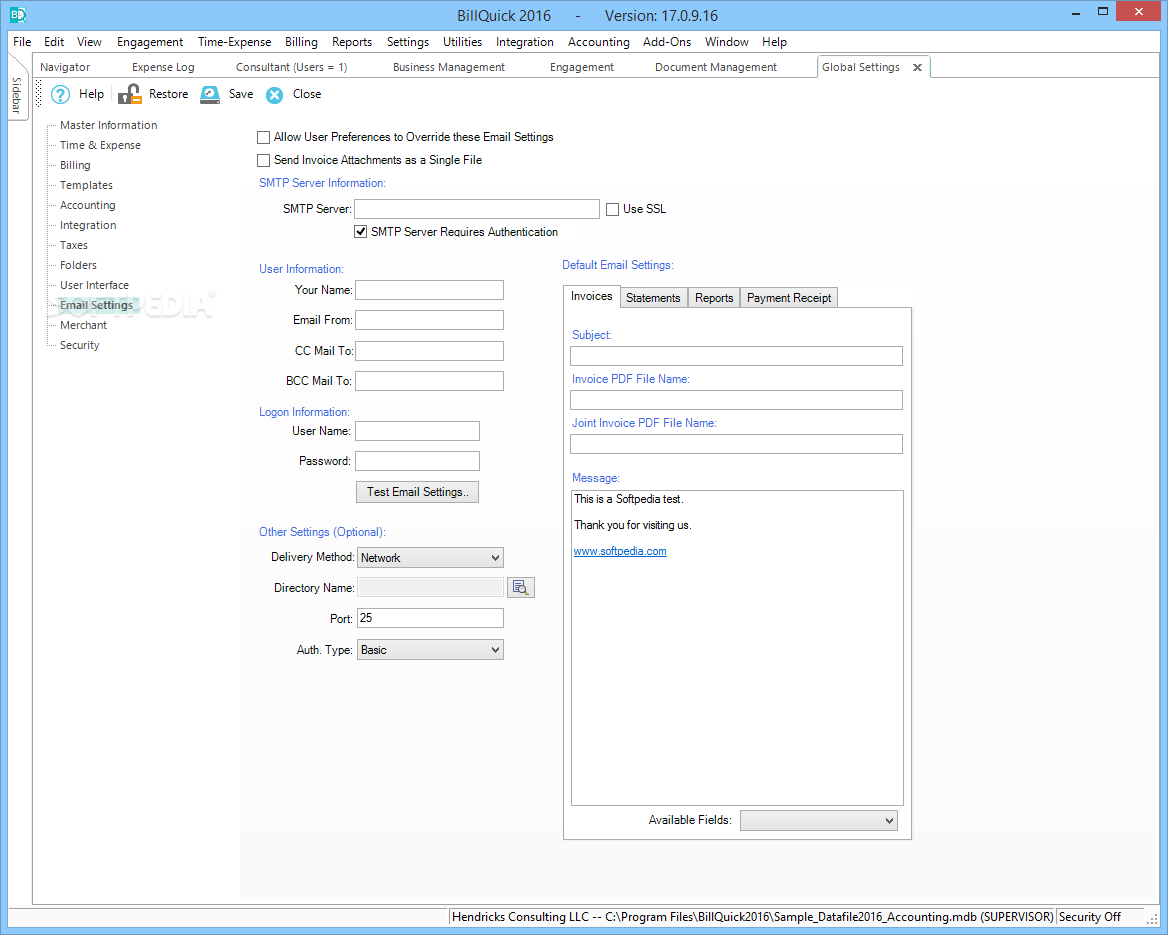Switch to the Expense Log tab
This screenshot has height=935, width=1168.
163,67
